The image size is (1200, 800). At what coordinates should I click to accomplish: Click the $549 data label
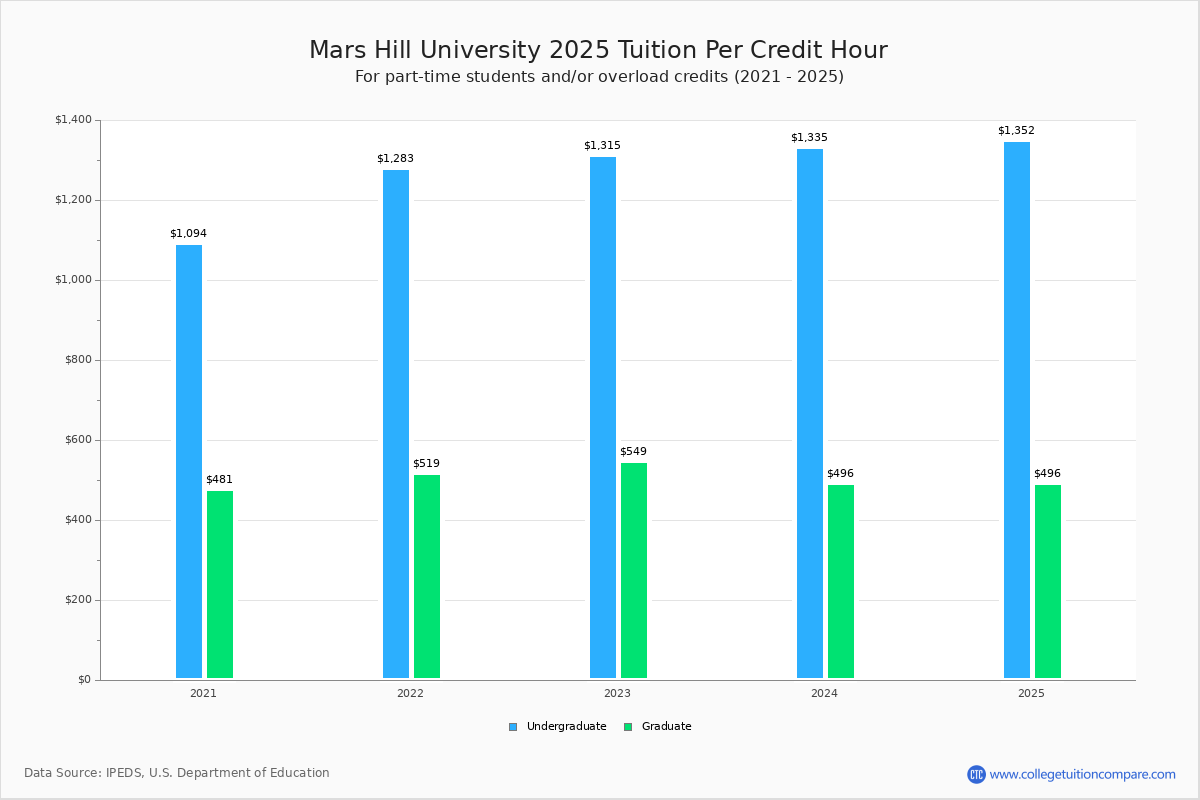pos(633,451)
